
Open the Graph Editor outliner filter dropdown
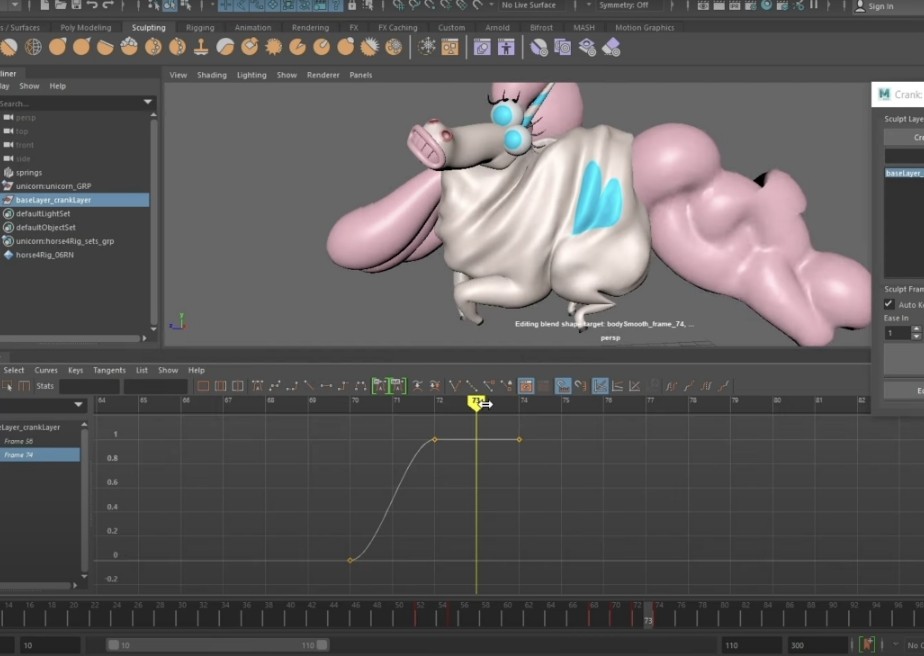tap(79, 405)
